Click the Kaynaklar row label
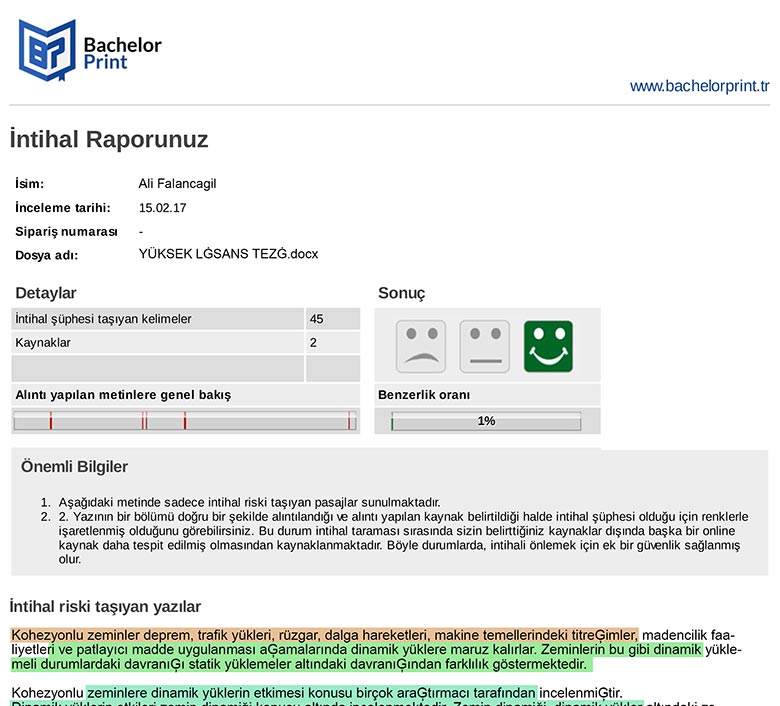Image resolution: width=780 pixels, height=706 pixels. click(x=43, y=343)
